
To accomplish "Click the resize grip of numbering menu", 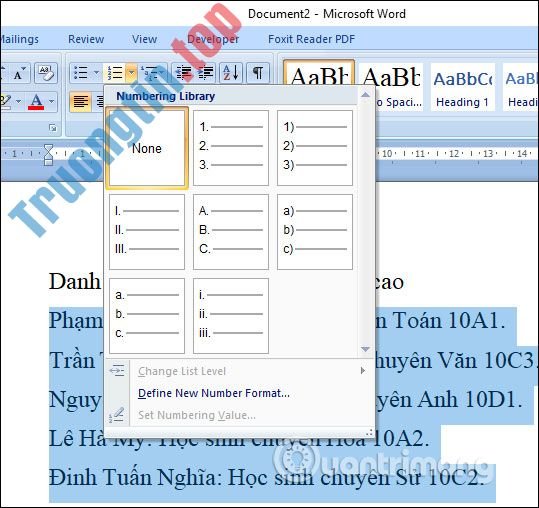I will tap(369, 432).
